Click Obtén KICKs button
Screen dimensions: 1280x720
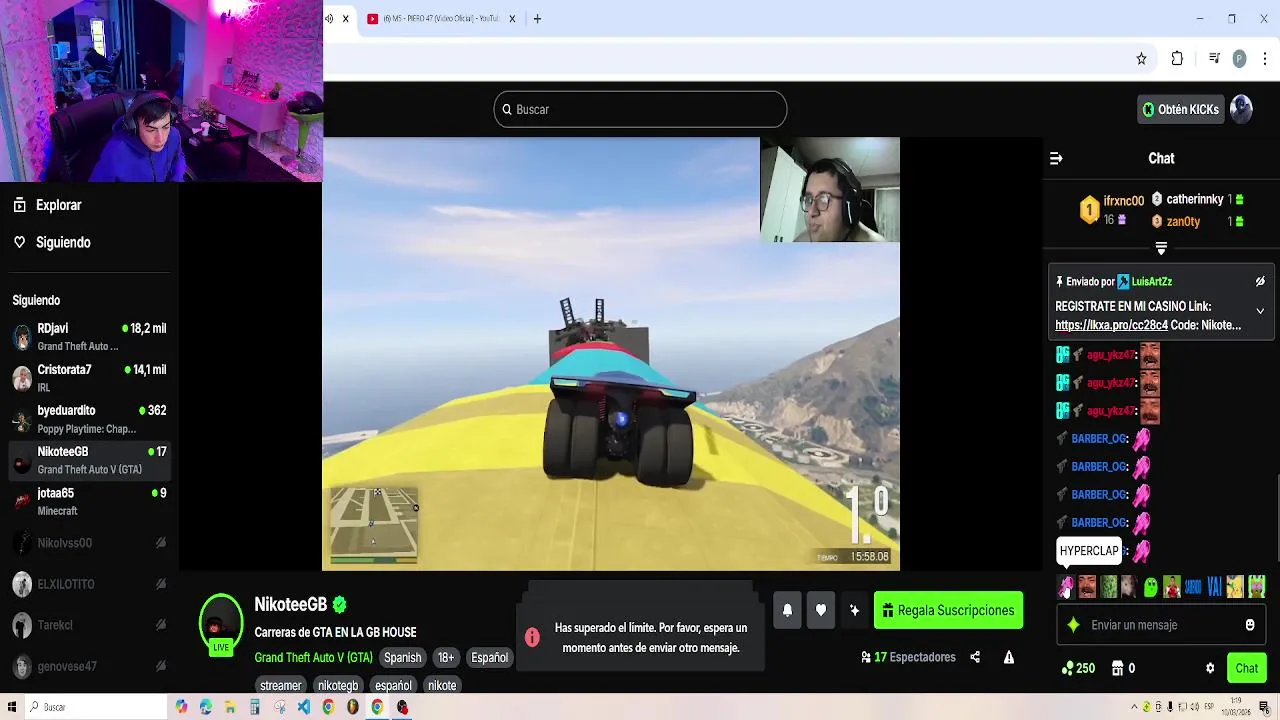coord(1181,109)
